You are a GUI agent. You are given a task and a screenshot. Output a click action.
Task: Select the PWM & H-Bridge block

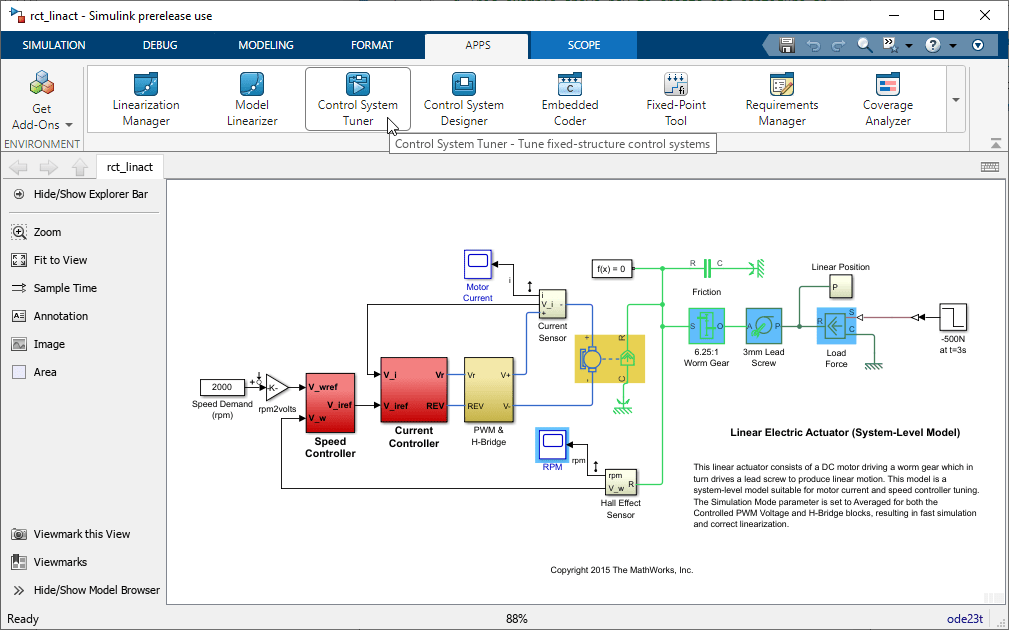coord(488,390)
